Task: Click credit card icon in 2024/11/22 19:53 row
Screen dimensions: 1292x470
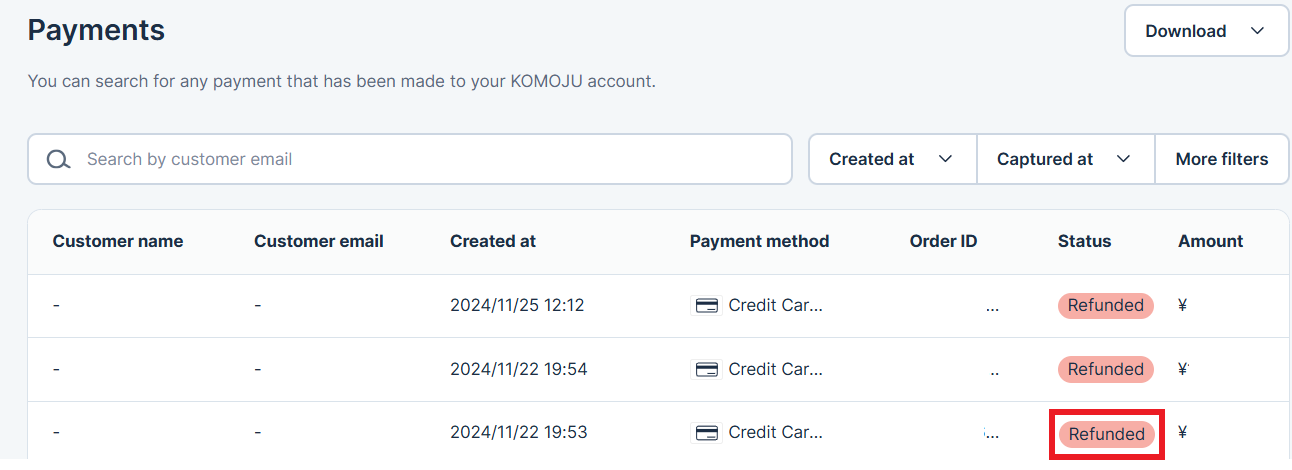Action: (x=707, y=434)
